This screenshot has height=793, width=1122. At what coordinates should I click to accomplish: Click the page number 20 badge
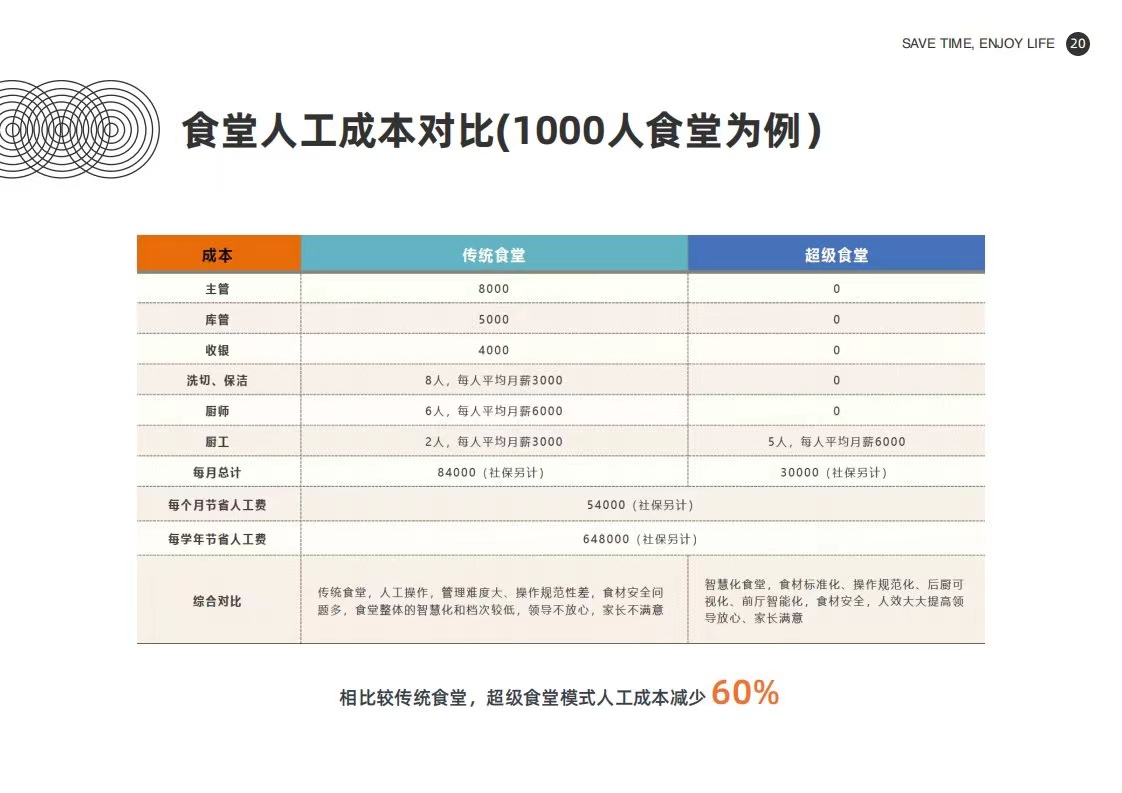1078,44
